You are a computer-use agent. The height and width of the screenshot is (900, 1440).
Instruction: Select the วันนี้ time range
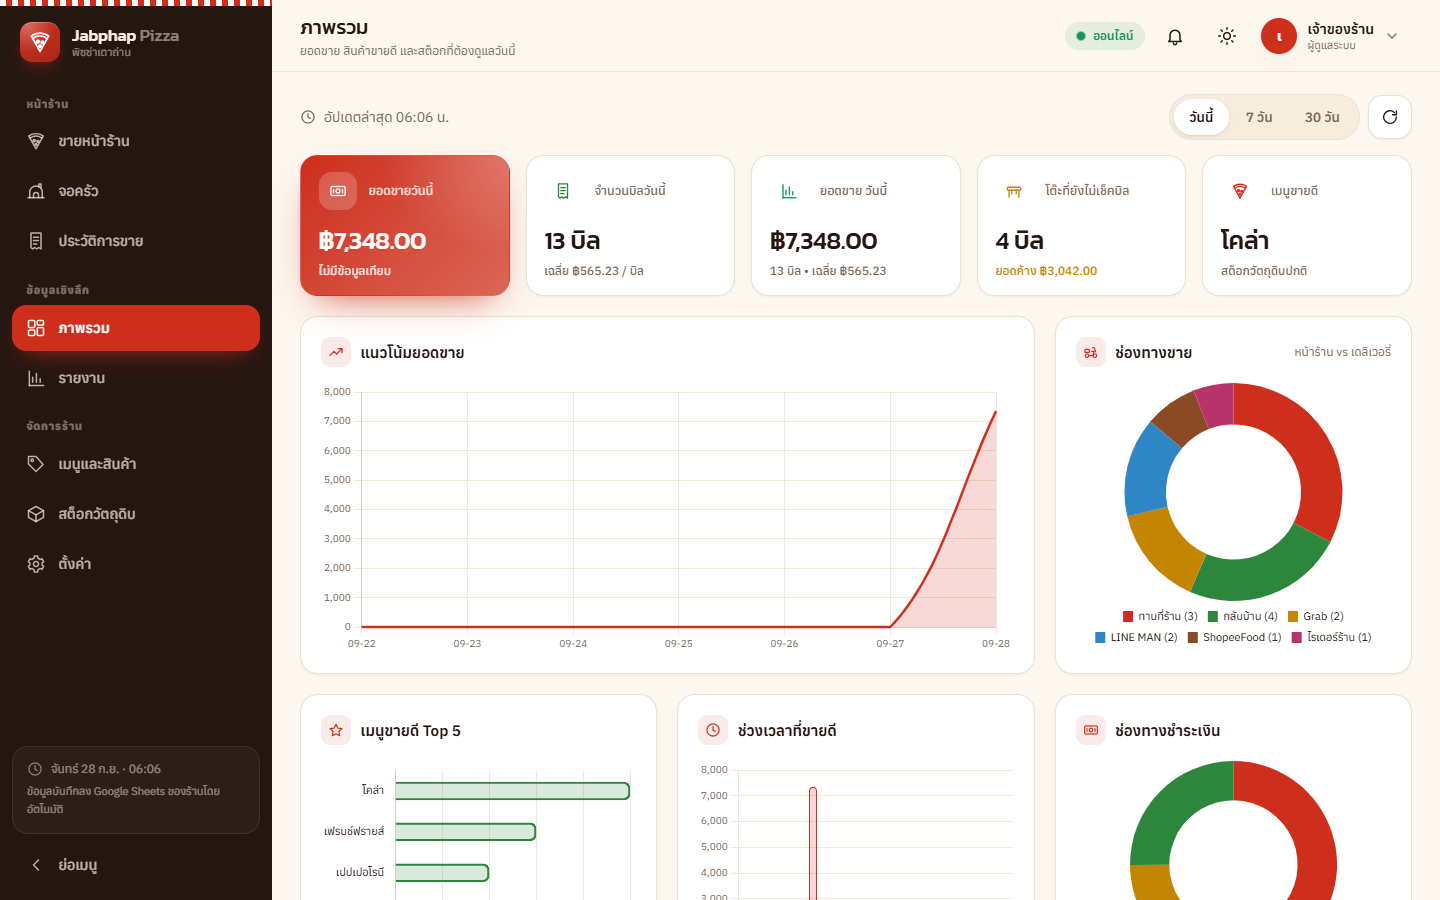point(1201,117)
